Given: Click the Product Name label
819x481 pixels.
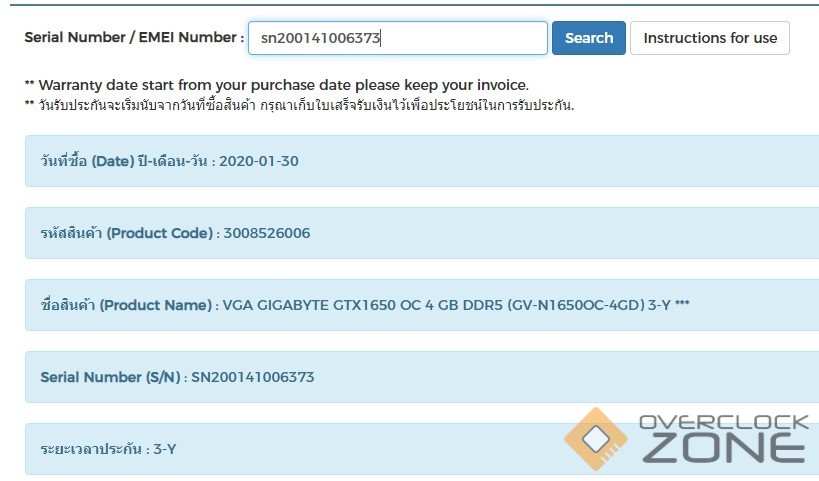Looking at the screenshot, I should tap(125, 305).
